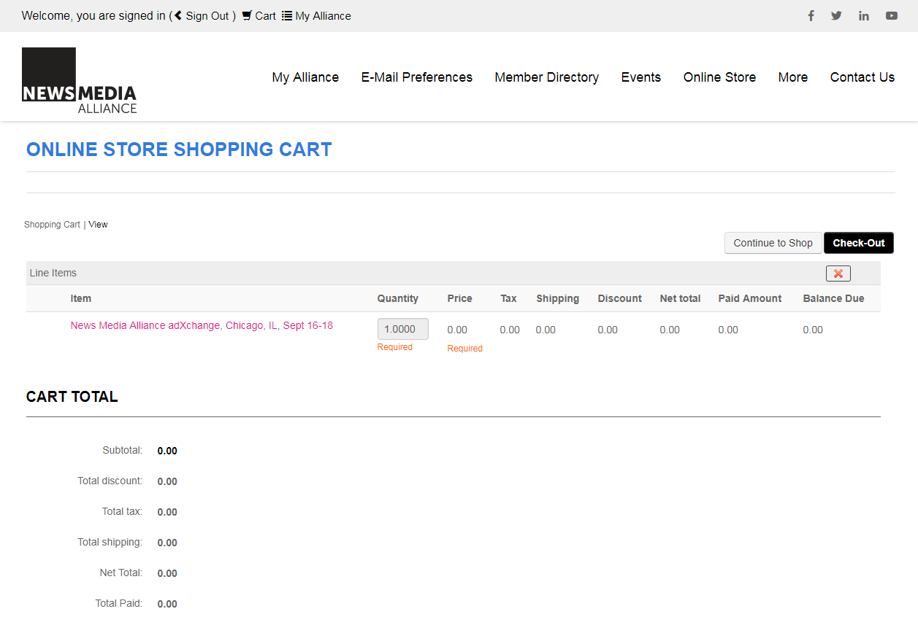Click the Net Total label
Viewport: 918px width, 617px height.
[x=121, y=573]
